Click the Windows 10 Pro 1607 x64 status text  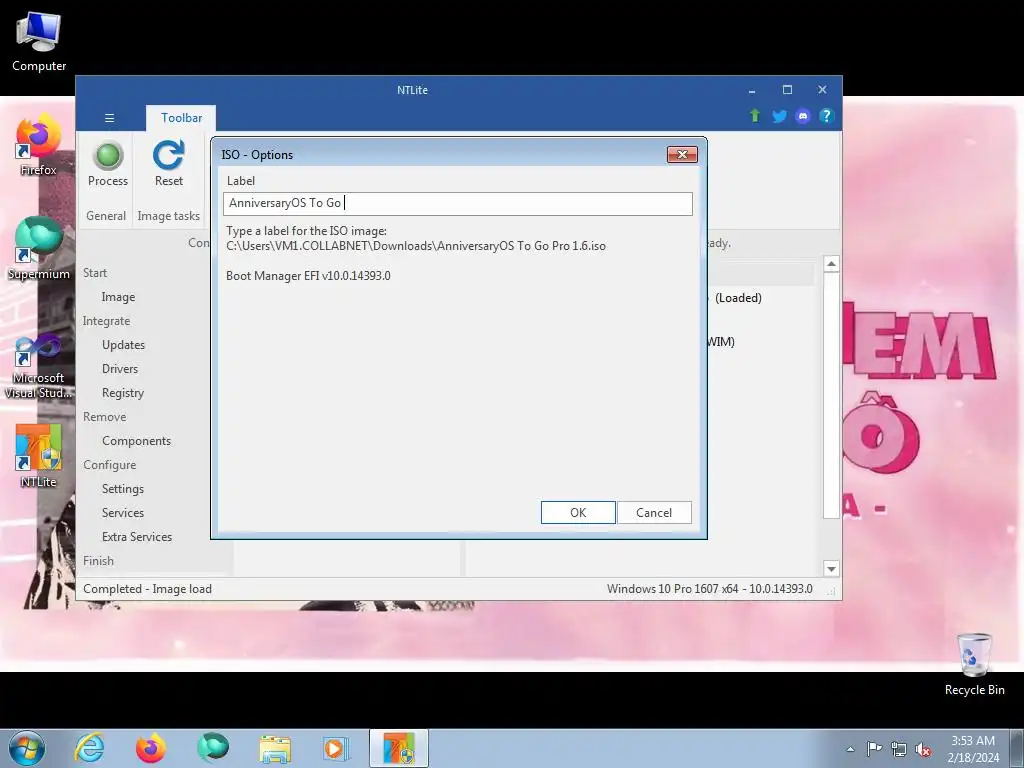(710, 589)
